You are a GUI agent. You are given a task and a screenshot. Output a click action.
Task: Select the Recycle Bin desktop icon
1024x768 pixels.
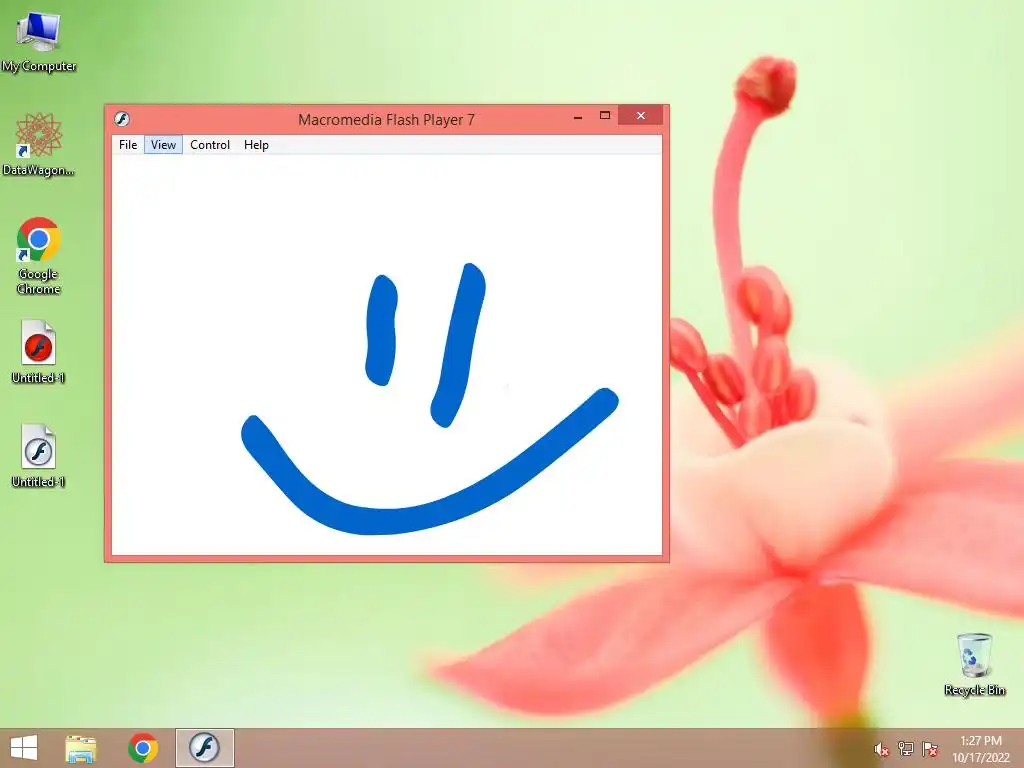pyautogui.click(x=974, y=664)
